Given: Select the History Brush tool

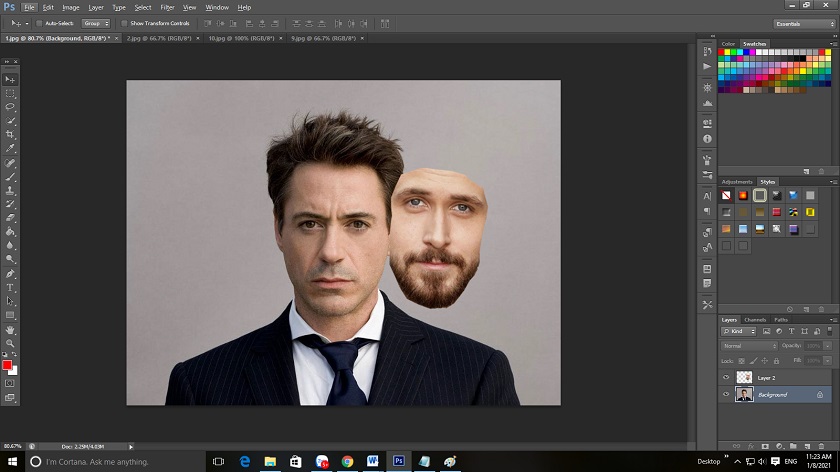Looking at the screenshot, I should click(x=10, y=204).
